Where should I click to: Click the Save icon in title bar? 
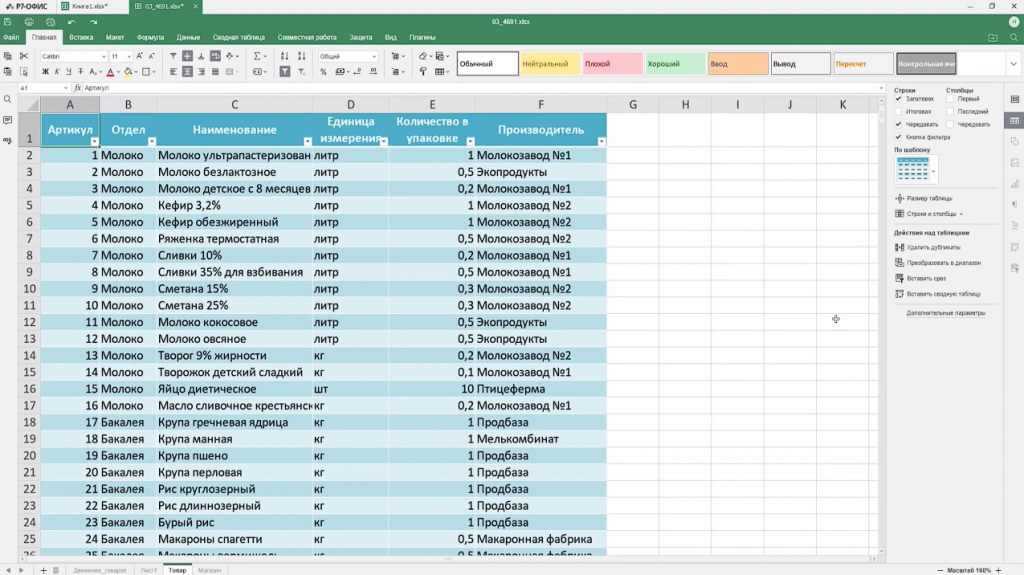click(8, 22)
